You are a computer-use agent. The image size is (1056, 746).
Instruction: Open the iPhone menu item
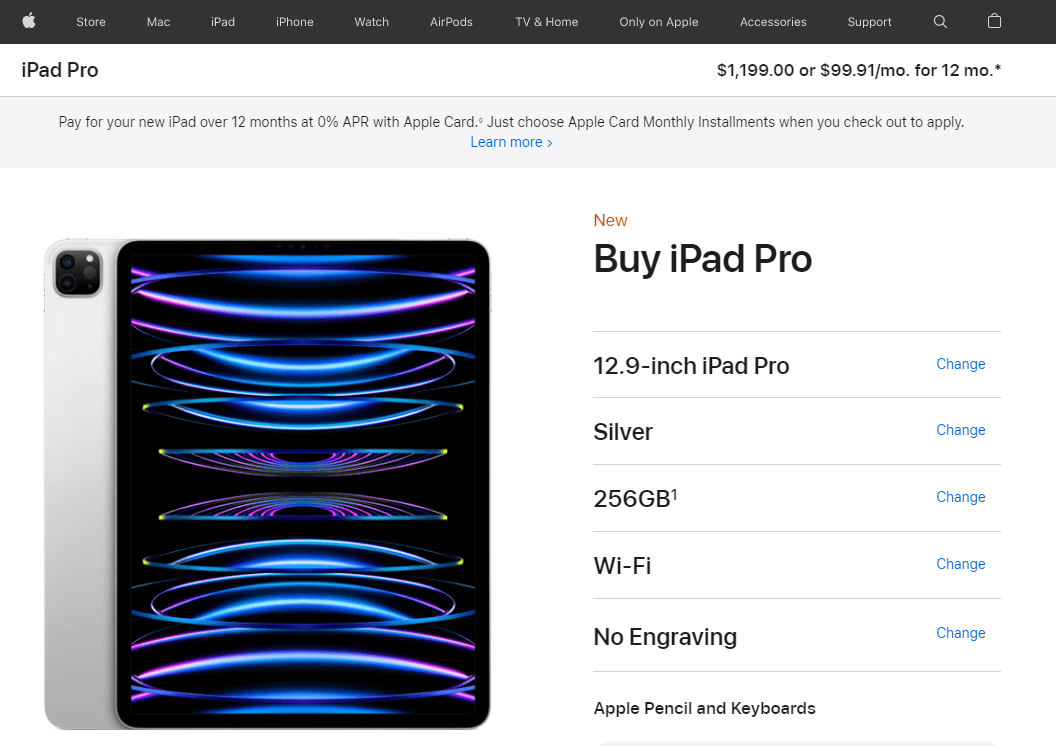294,21
